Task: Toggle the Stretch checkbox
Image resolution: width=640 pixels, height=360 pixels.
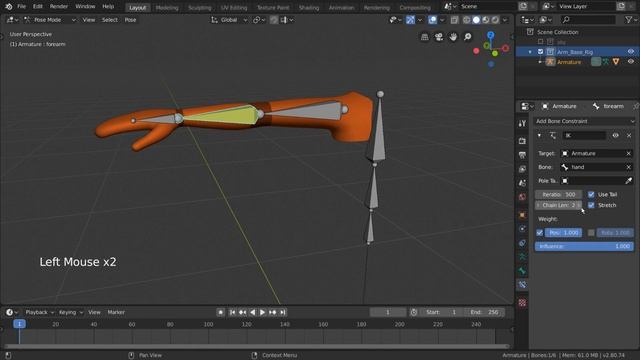Action: click(591, 205)
